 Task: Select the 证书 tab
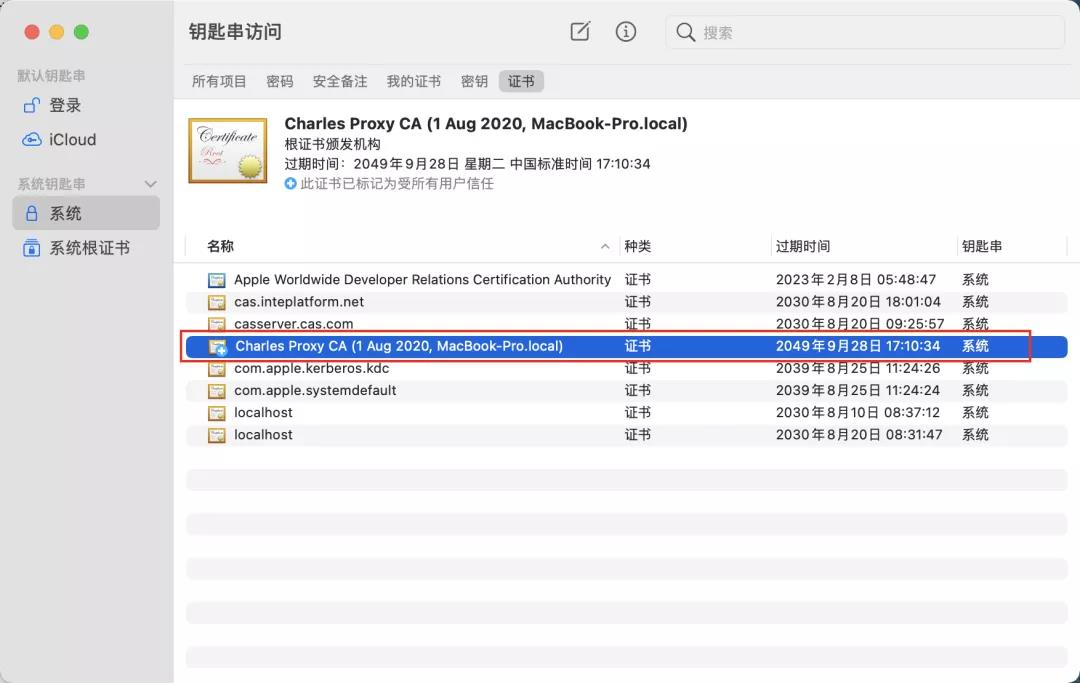click(521, 81)
